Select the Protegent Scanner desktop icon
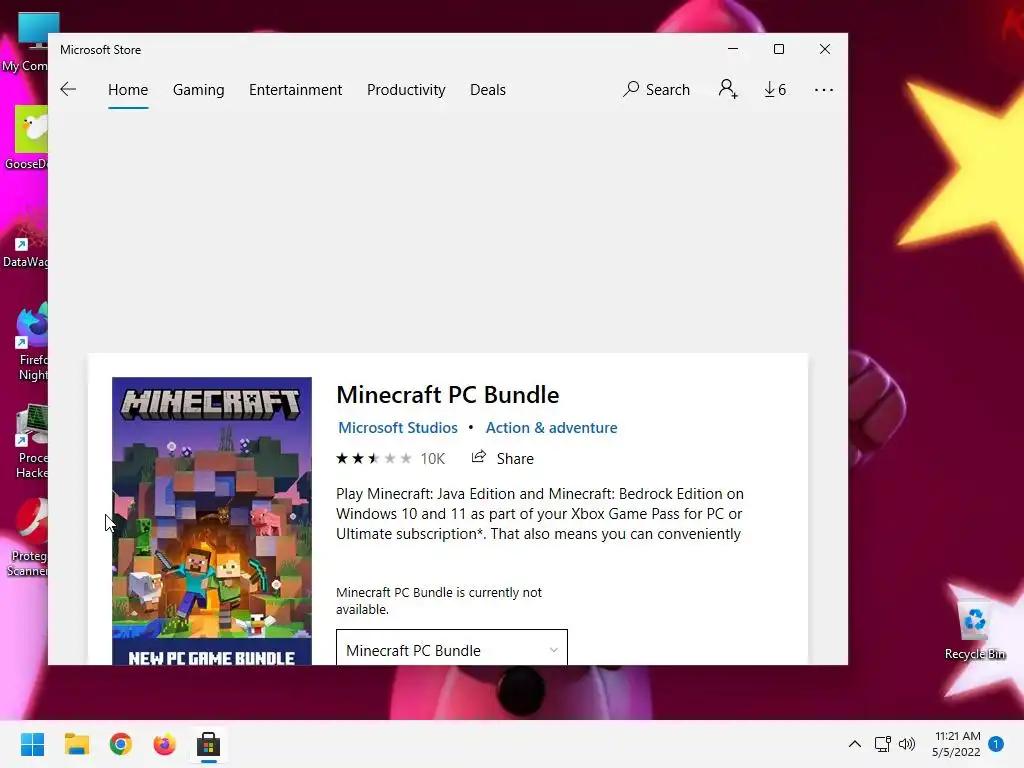 [x=27, y=538]
